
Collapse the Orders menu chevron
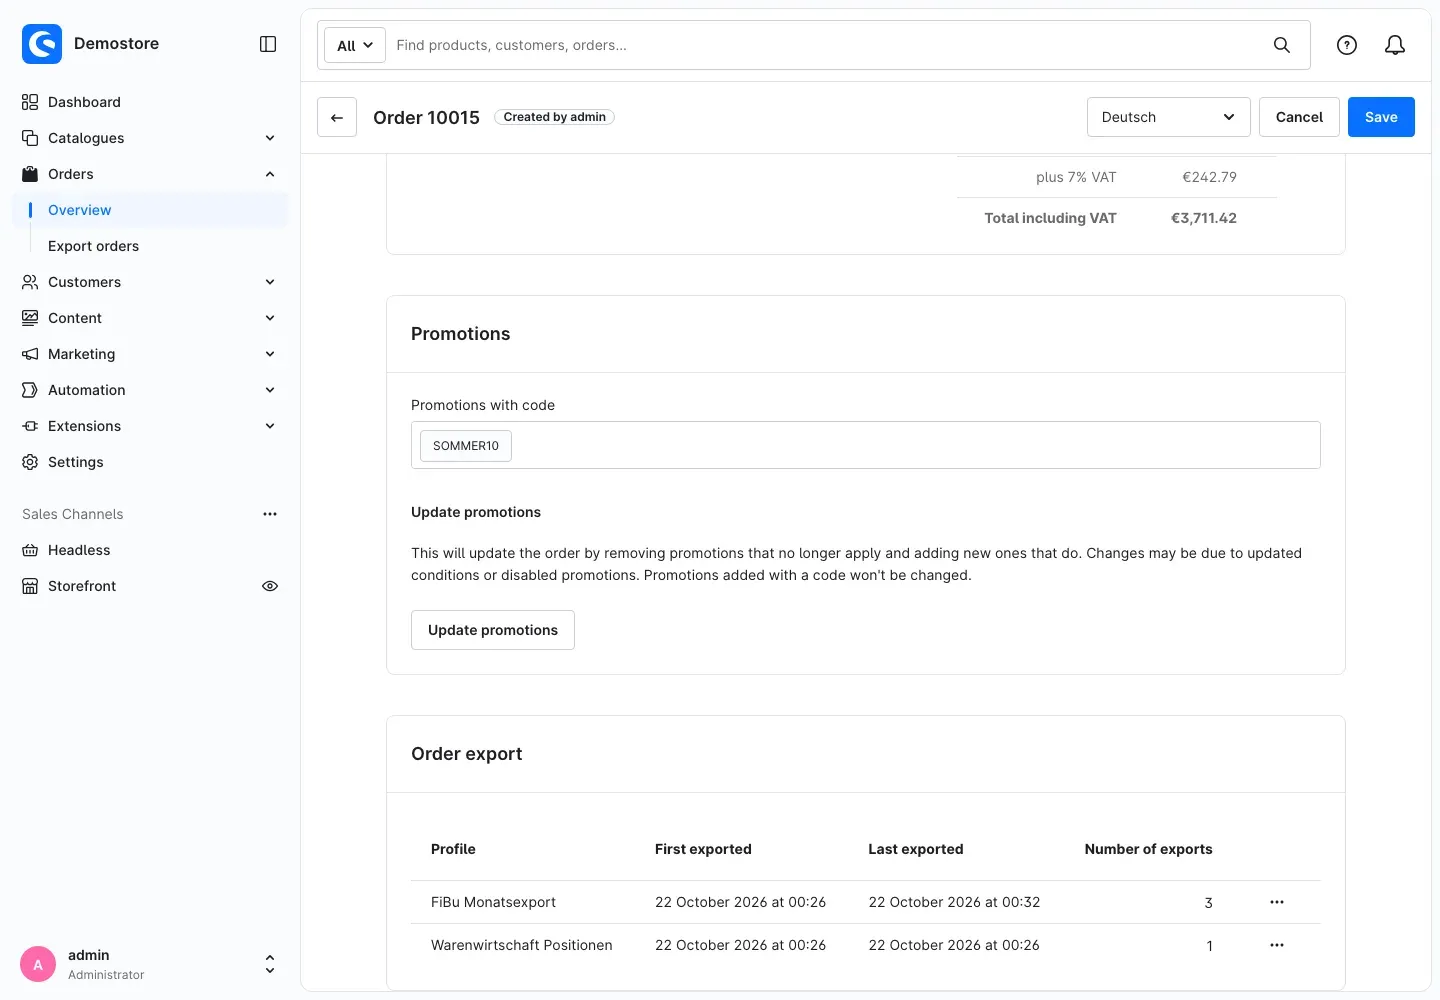click(x=270, y=174)
